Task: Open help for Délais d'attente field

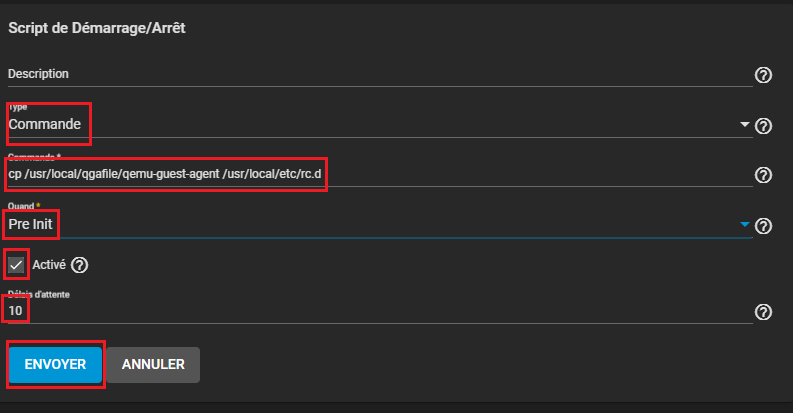Action: coord(763,312)
